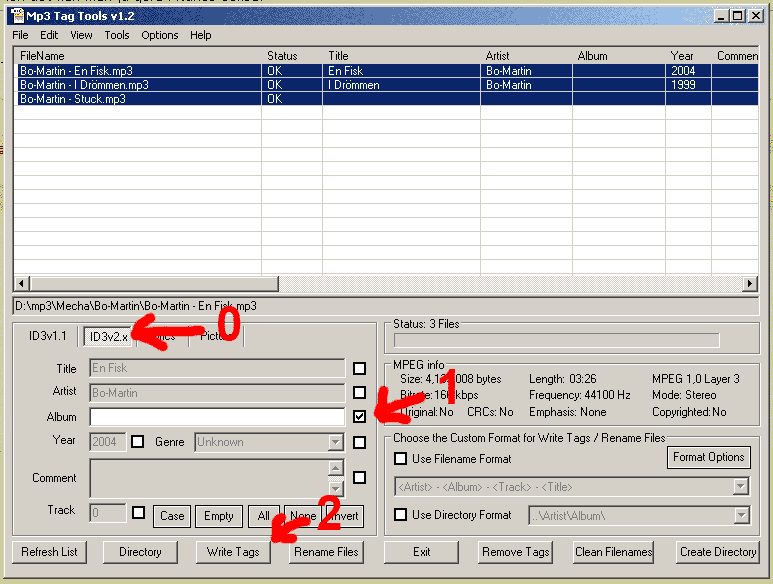
Task: Click Comment box scroll down arrow
Action: point(335,488)
